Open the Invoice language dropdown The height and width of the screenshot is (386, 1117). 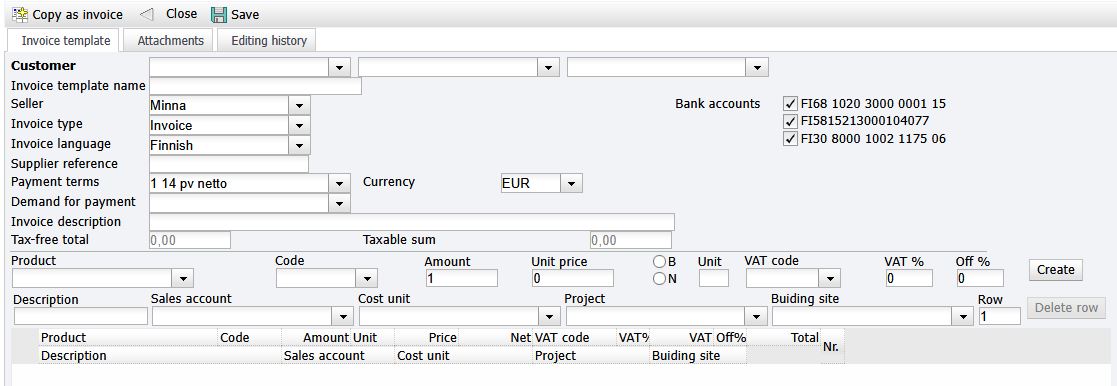(299, 145)
